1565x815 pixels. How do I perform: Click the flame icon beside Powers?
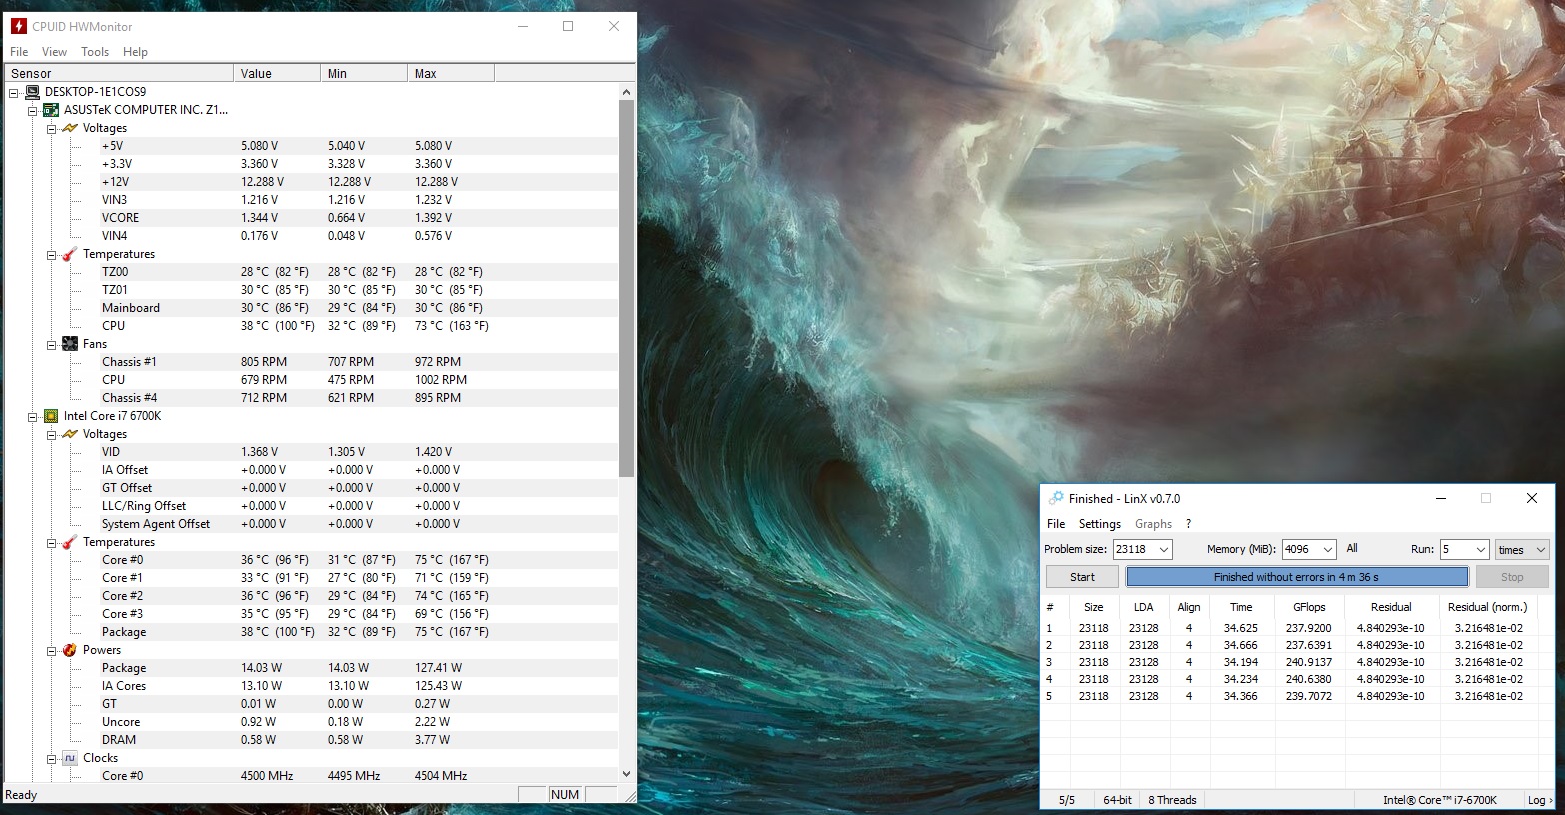click(70, 650)
